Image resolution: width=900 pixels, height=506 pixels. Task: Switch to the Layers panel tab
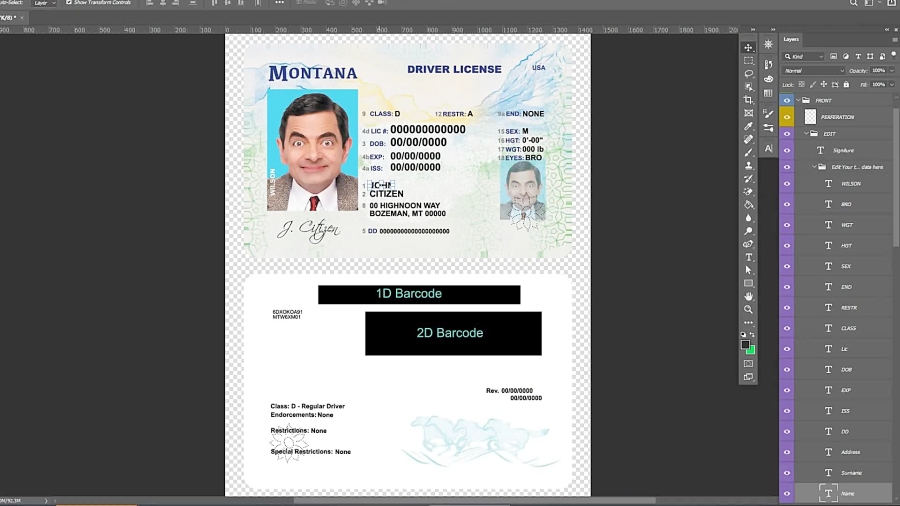pos(791,39)
